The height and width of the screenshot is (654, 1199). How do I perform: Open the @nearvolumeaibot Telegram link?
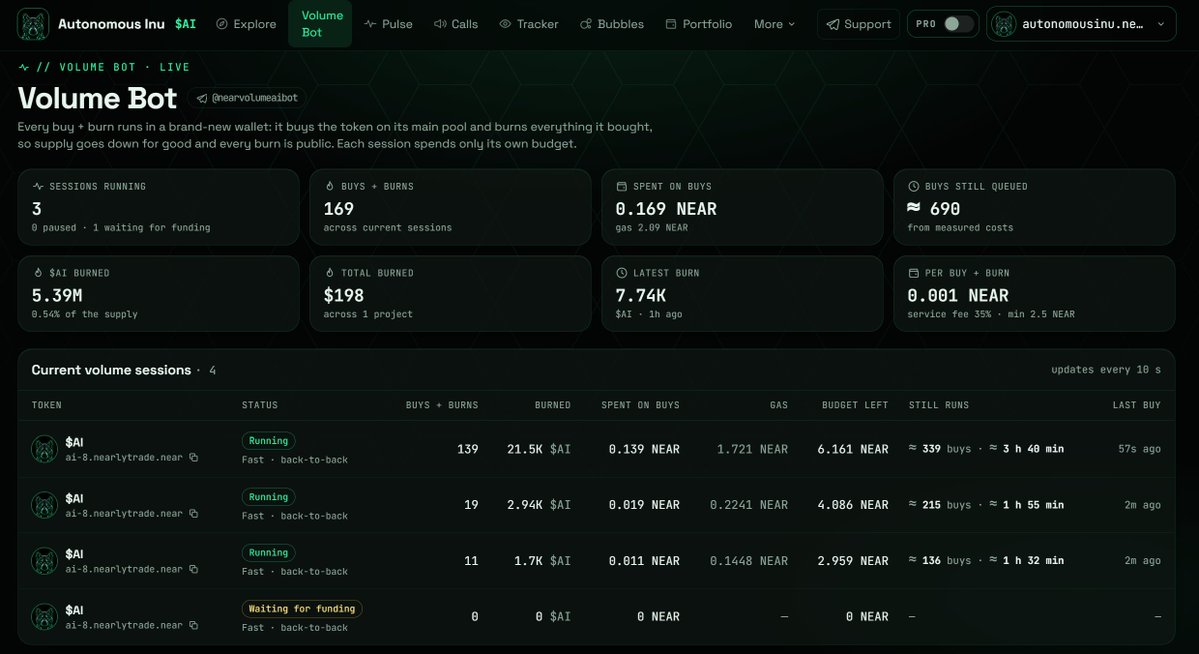pyautogui.click(x=247, y=98)
